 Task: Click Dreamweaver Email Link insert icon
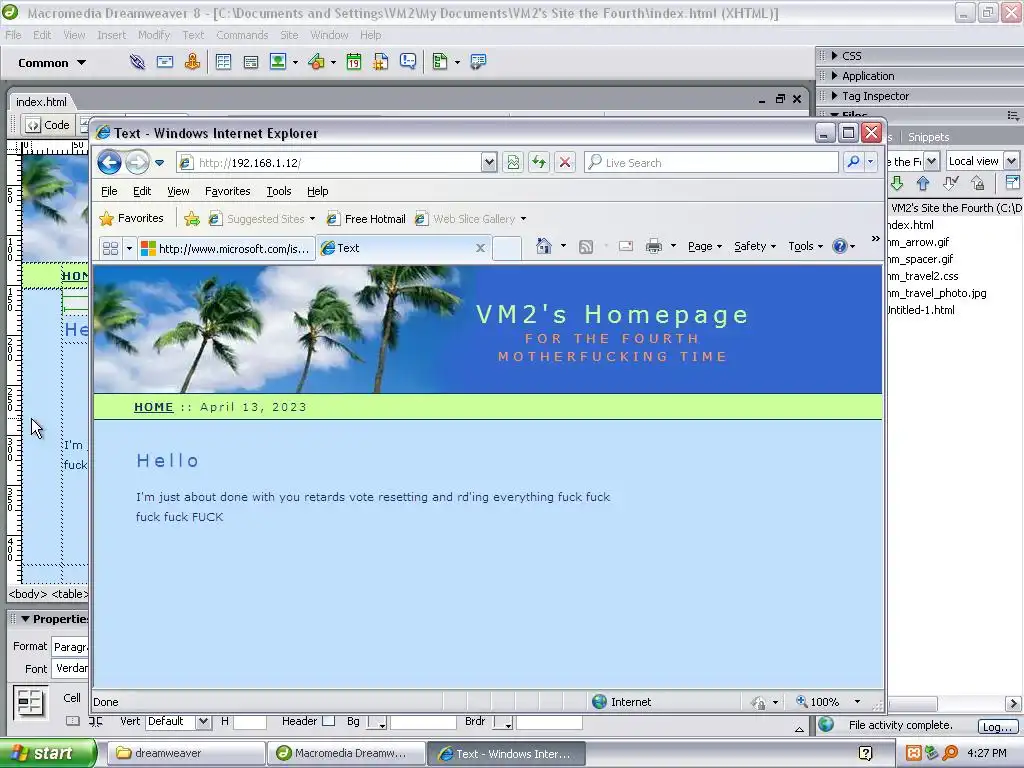pos(165,62)
